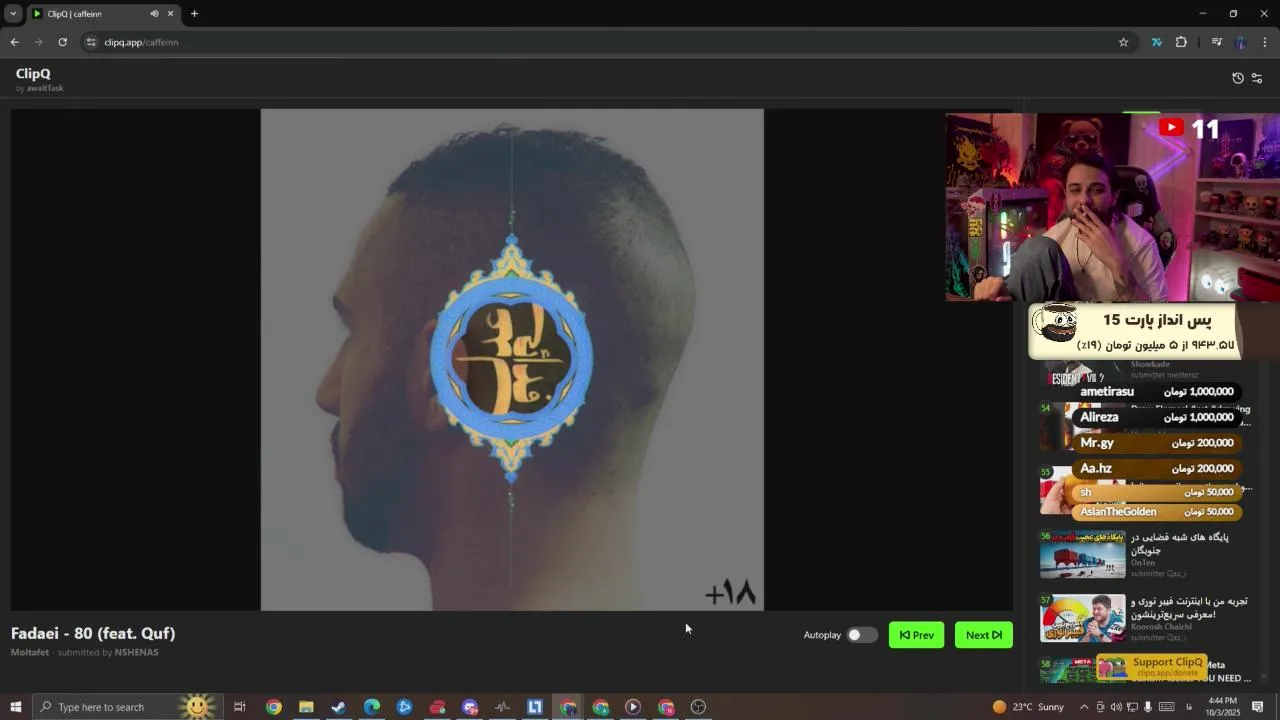This screenshot has height=720, width=1280.
Task: Click the Support ClipQ donate banner
Action: tap(1152, 667)
